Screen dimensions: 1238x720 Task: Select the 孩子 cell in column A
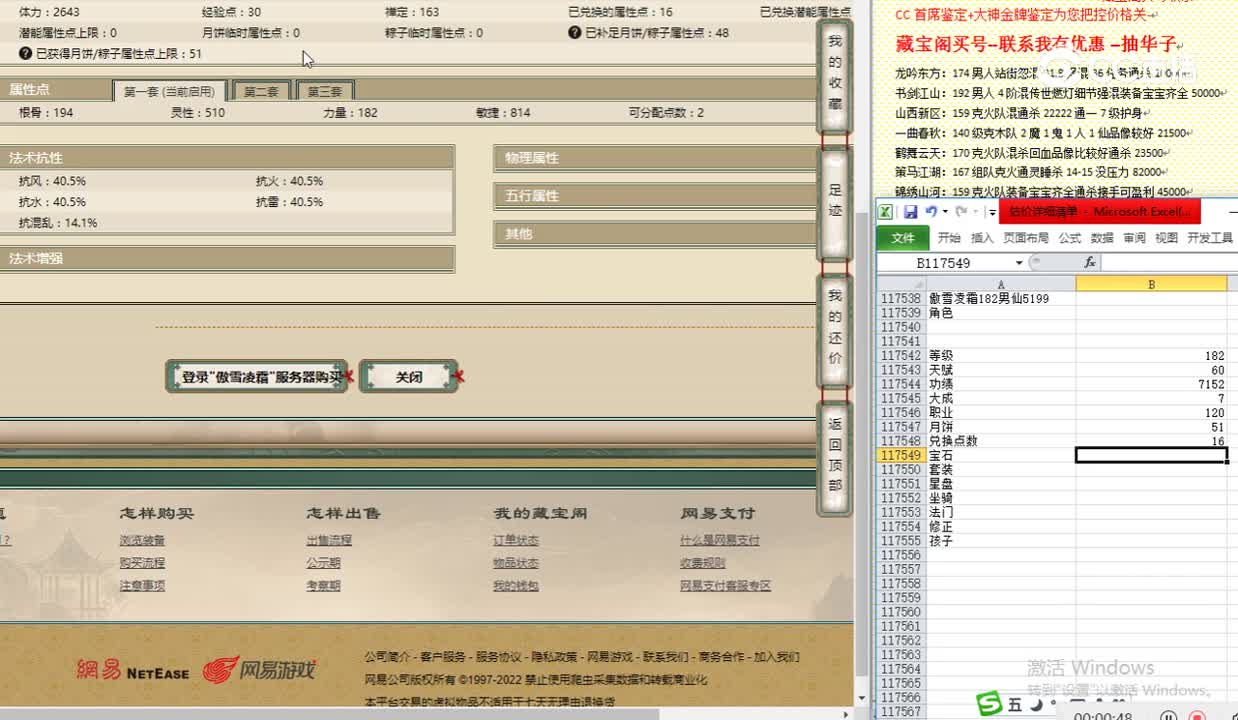click(1001, 541)
